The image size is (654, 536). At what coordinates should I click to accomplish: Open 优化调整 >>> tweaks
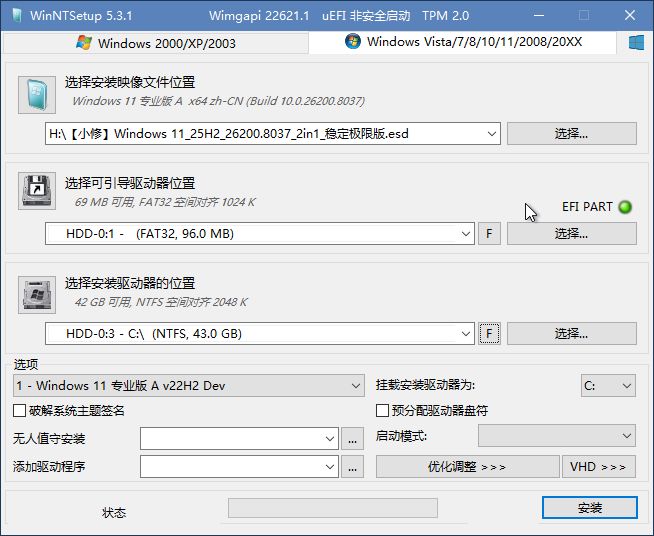[x=468, y=466]
